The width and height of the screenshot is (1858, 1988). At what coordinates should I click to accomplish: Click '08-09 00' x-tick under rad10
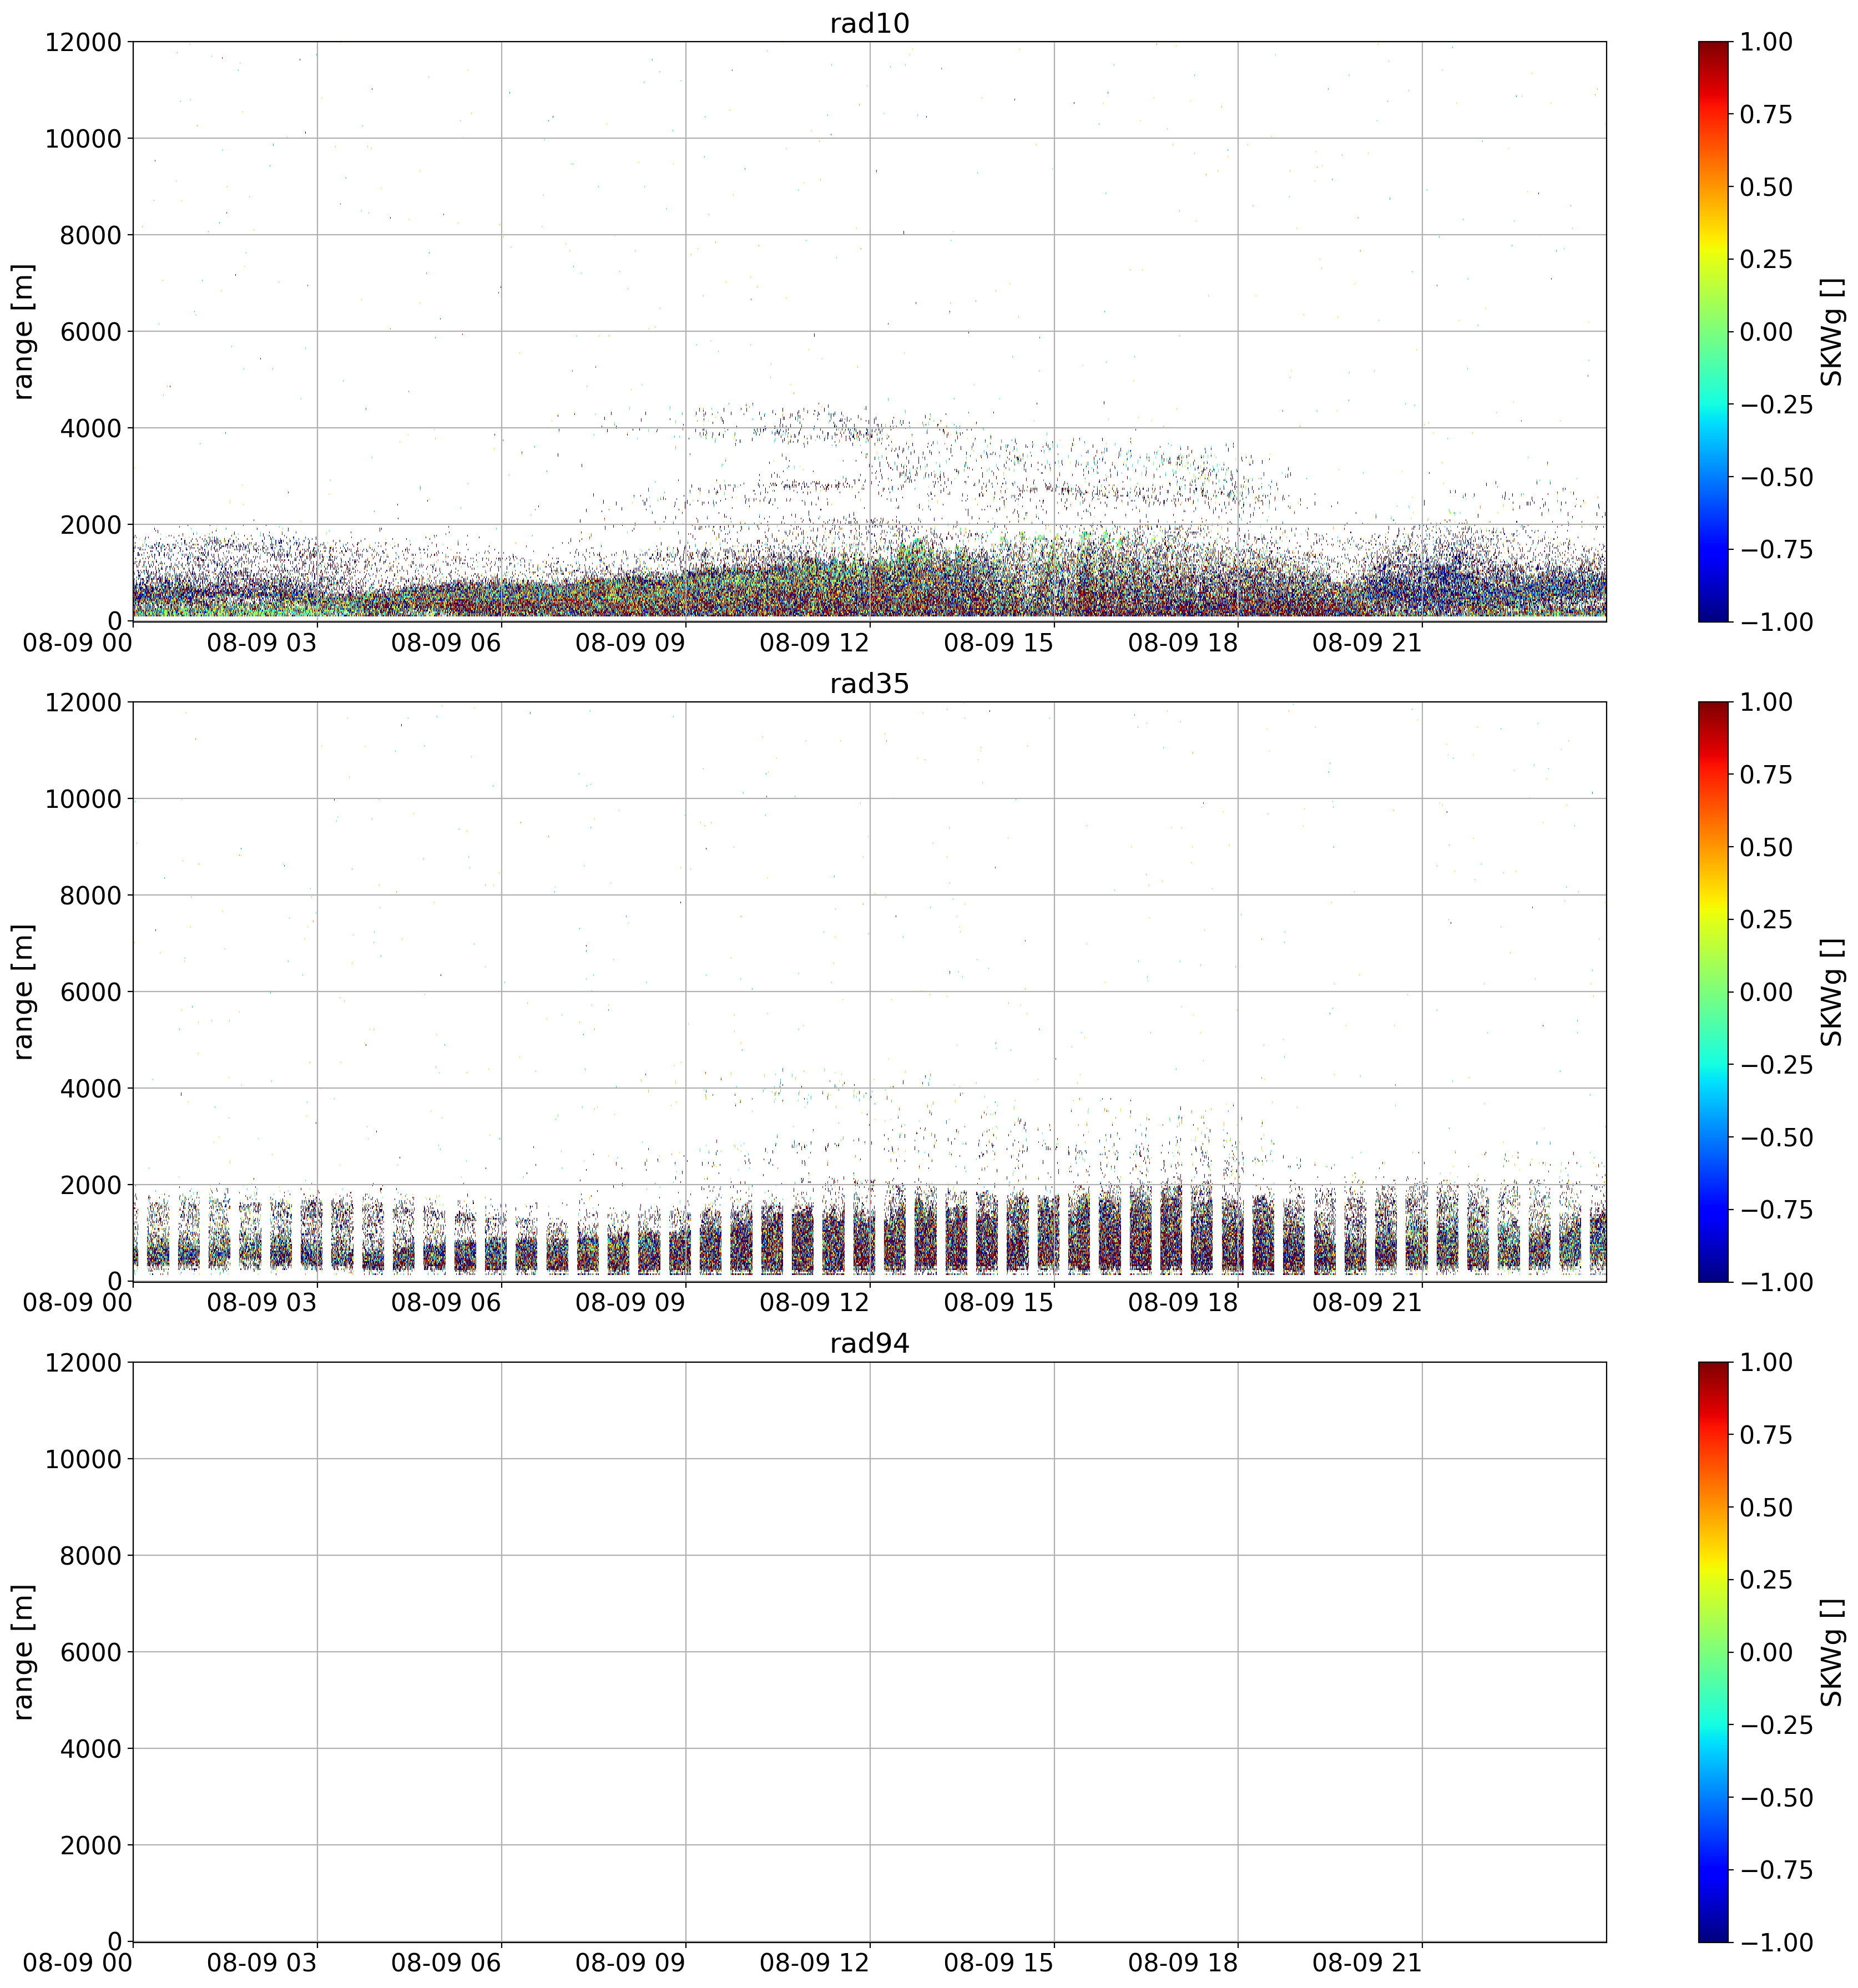[x=78, y=643]
